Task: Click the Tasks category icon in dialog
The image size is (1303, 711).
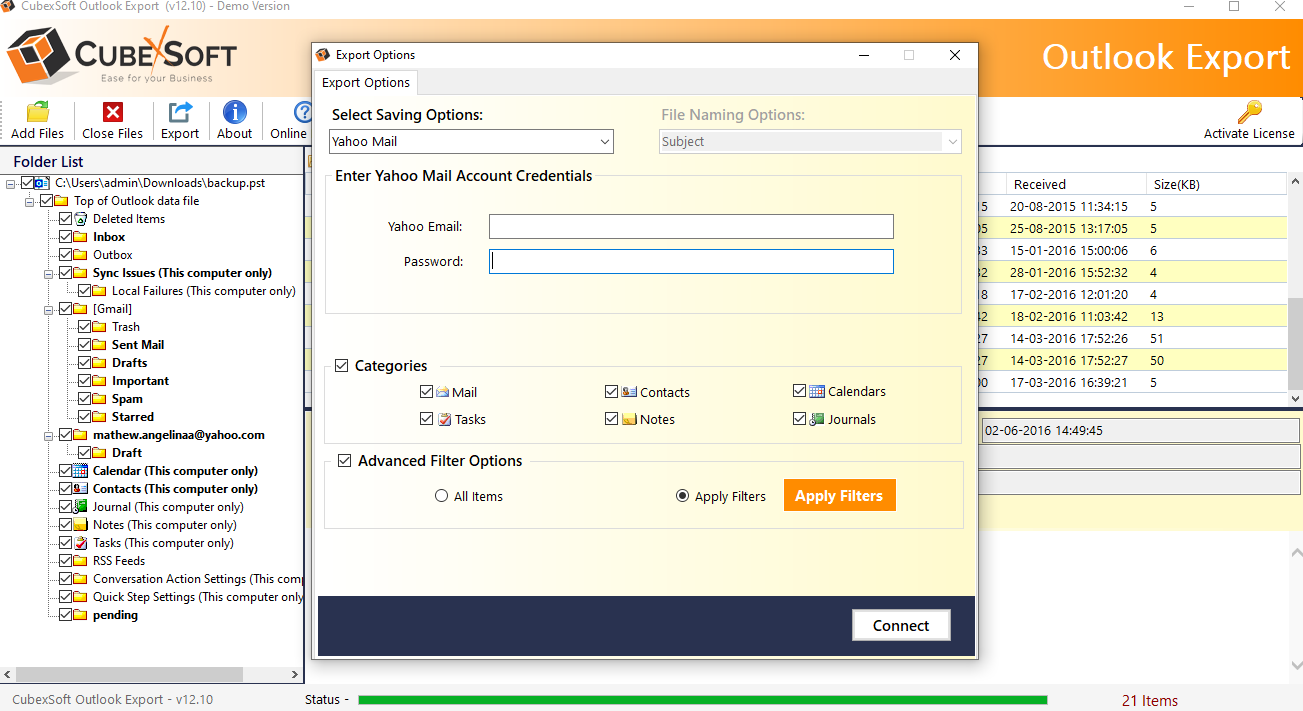Action: pyautogui.click(x=444, y=419)
